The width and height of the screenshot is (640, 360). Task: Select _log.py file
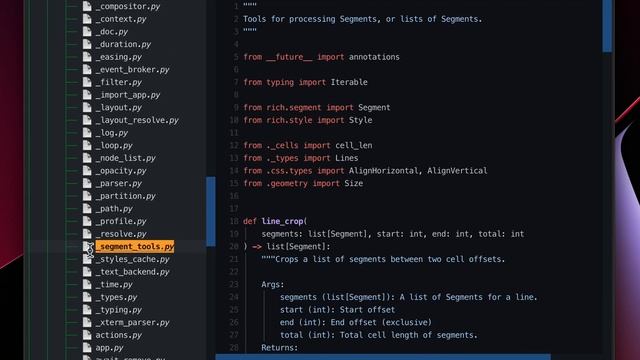[x=111, y=133]
